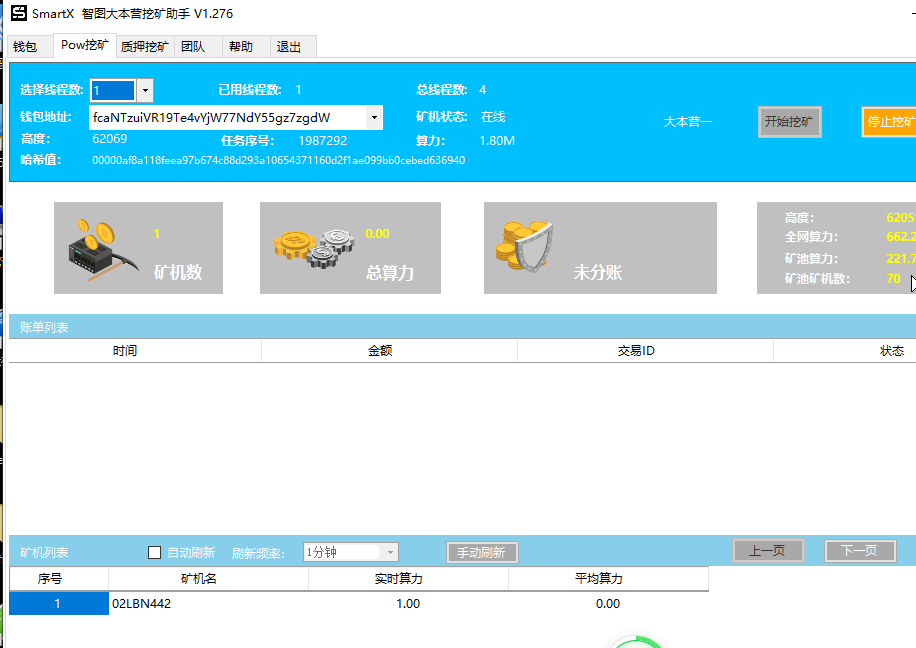Open the 刷新频率 frequency dropdown showing 1分钟
916x648 pixels.
pos(389,552)
